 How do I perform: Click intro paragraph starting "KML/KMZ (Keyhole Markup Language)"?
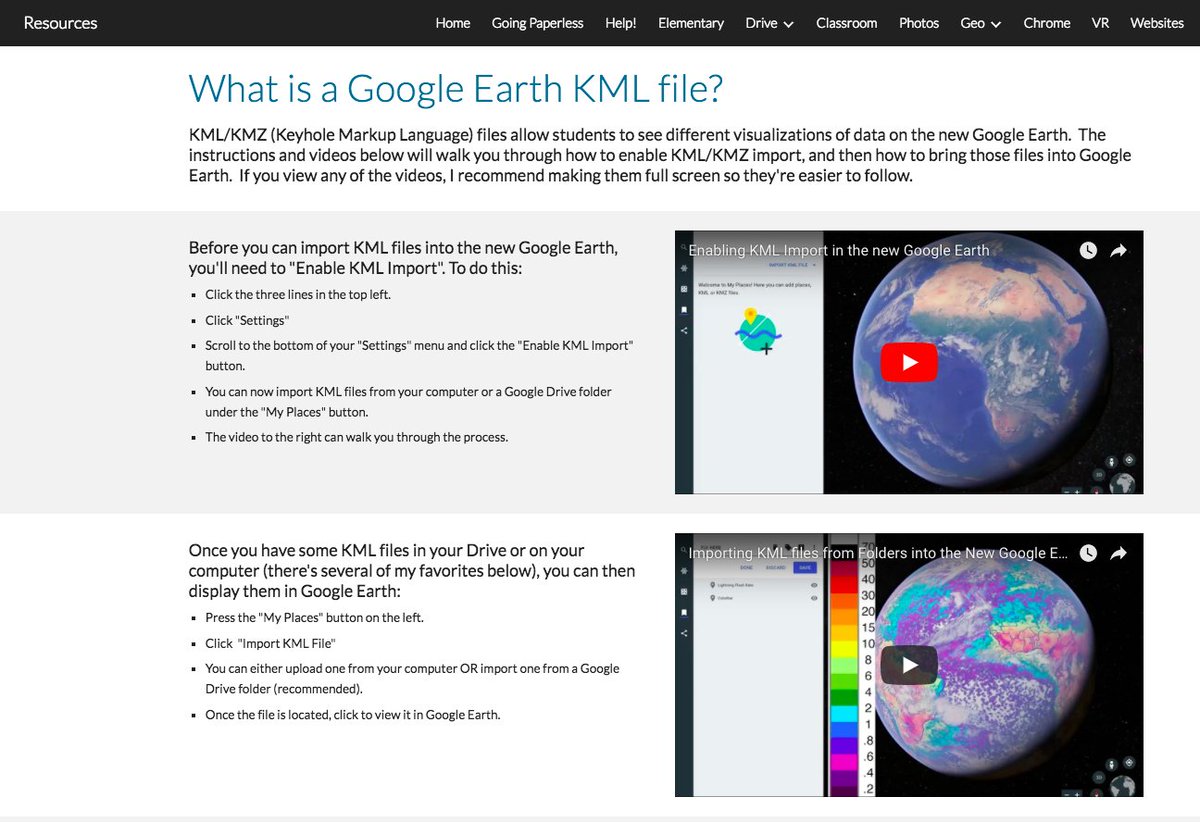pyautogui.click(x=660, y=155)
